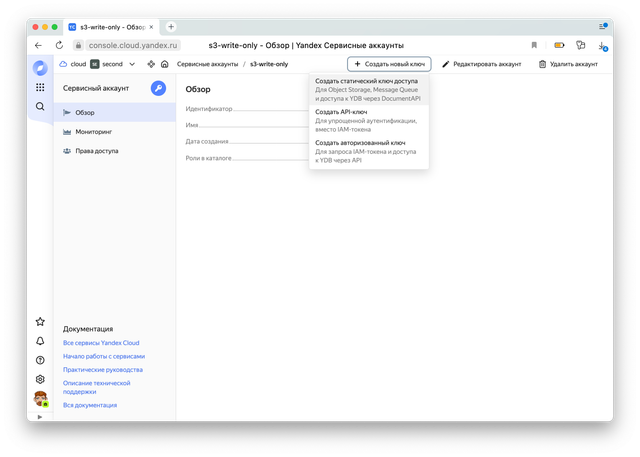The height and width of the screenshot is (457, 640).
Task: Click the help question mark icon
Action: (40, 360)
